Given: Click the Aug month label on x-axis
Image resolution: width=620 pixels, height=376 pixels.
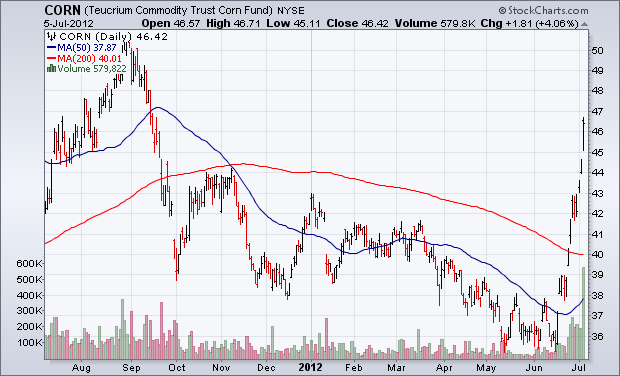Looking at the screenshot, I should coord(81,368).
